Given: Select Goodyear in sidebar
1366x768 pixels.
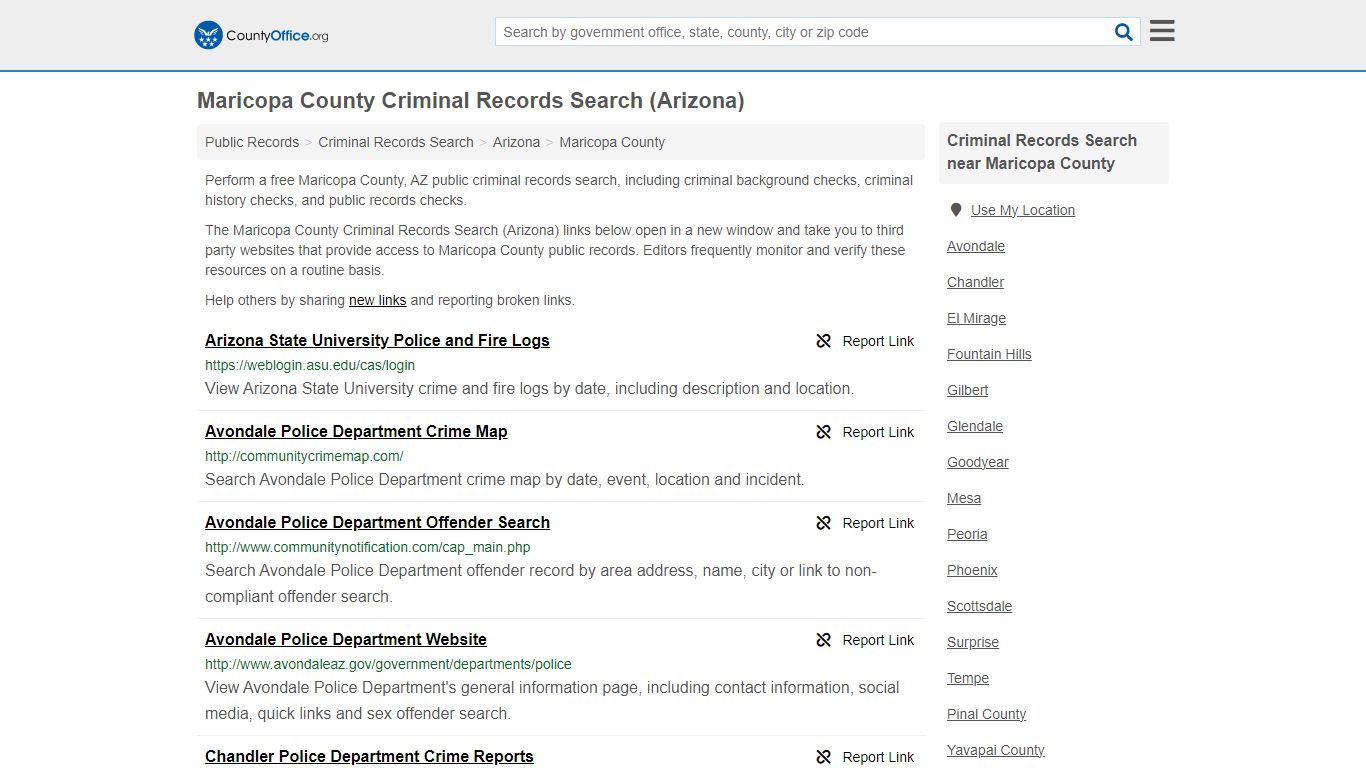Looking at the screenshot, I should pos(978,462).
